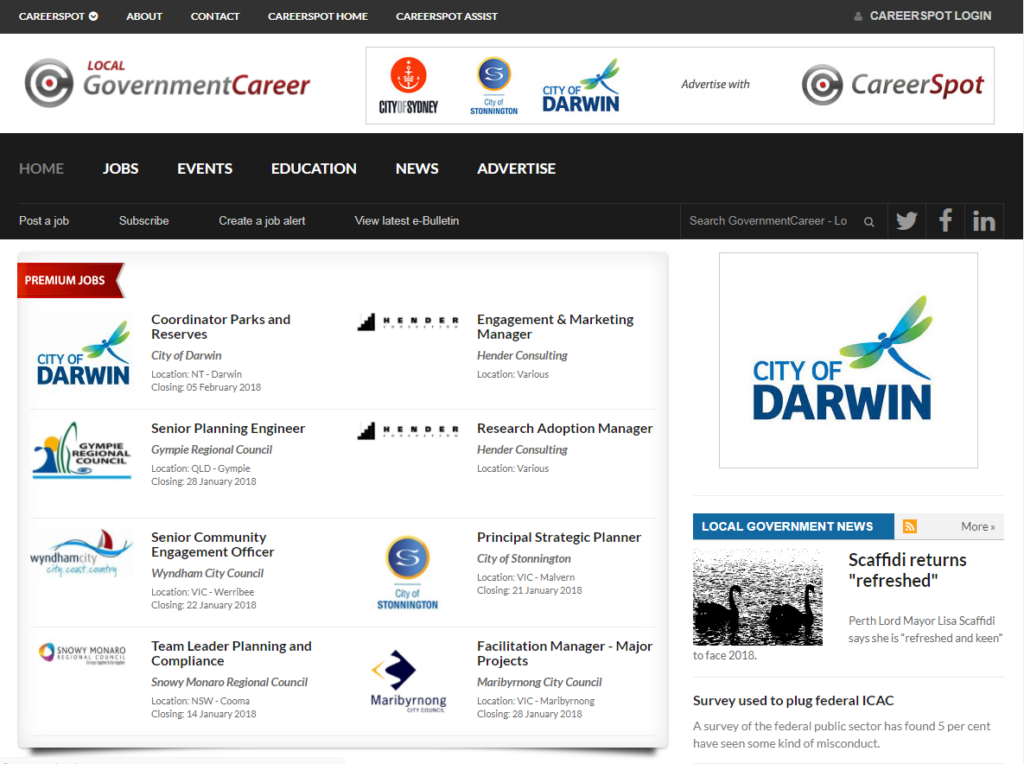Click Post a job link

click(44, 221)
